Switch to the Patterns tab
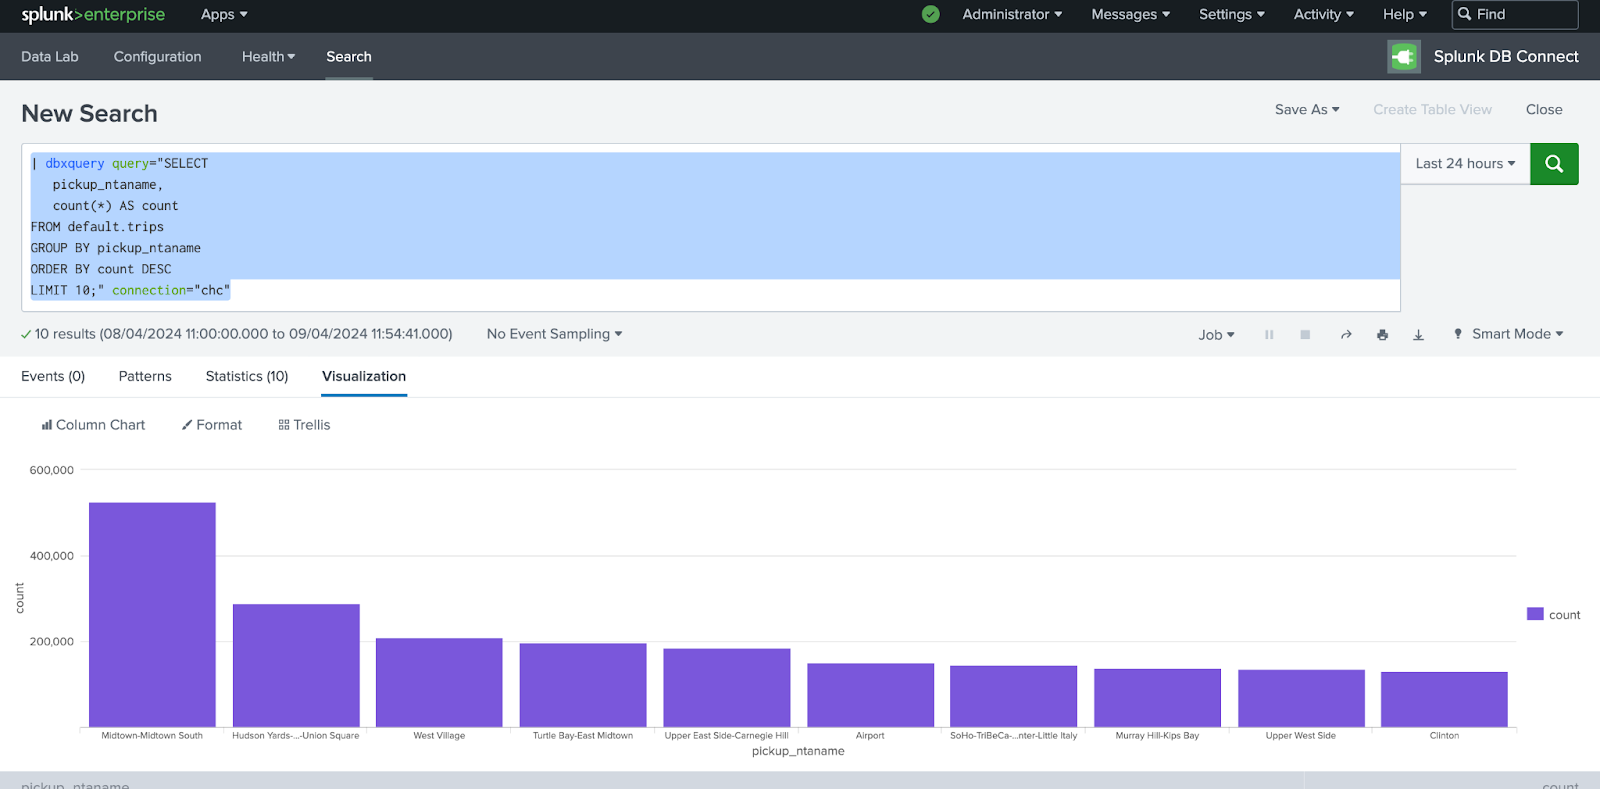 click(145, 376)
